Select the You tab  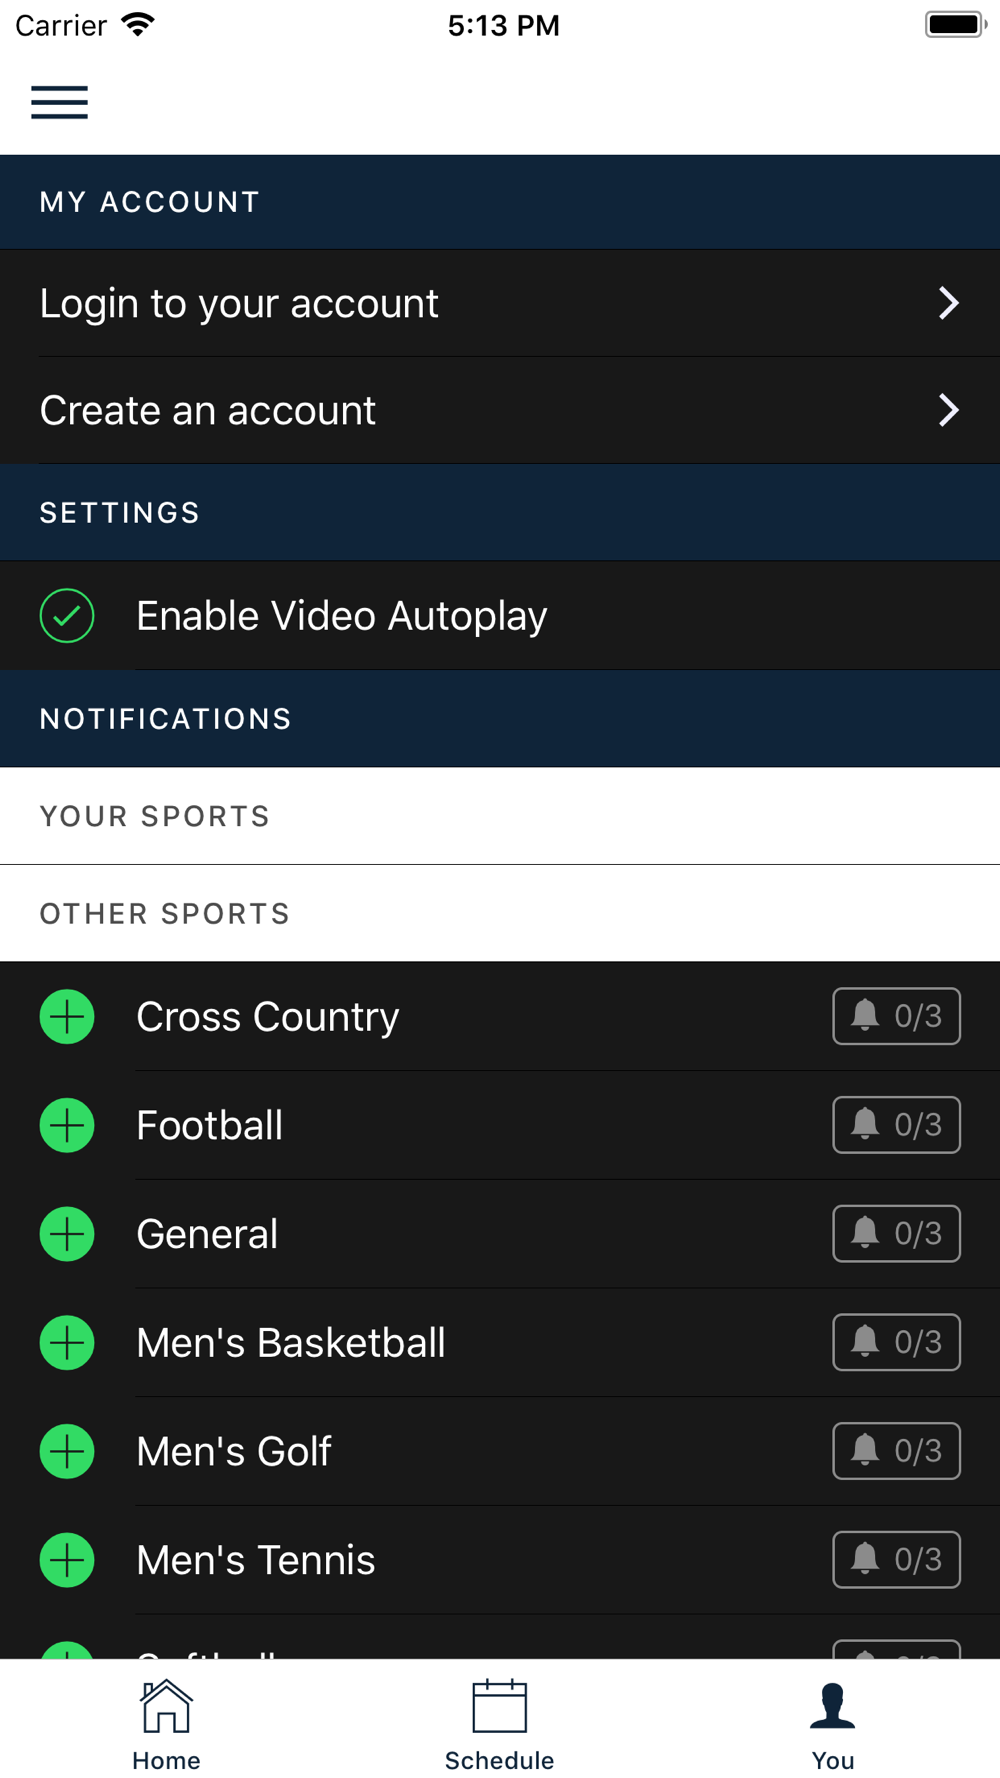(x=833, y=1725)
